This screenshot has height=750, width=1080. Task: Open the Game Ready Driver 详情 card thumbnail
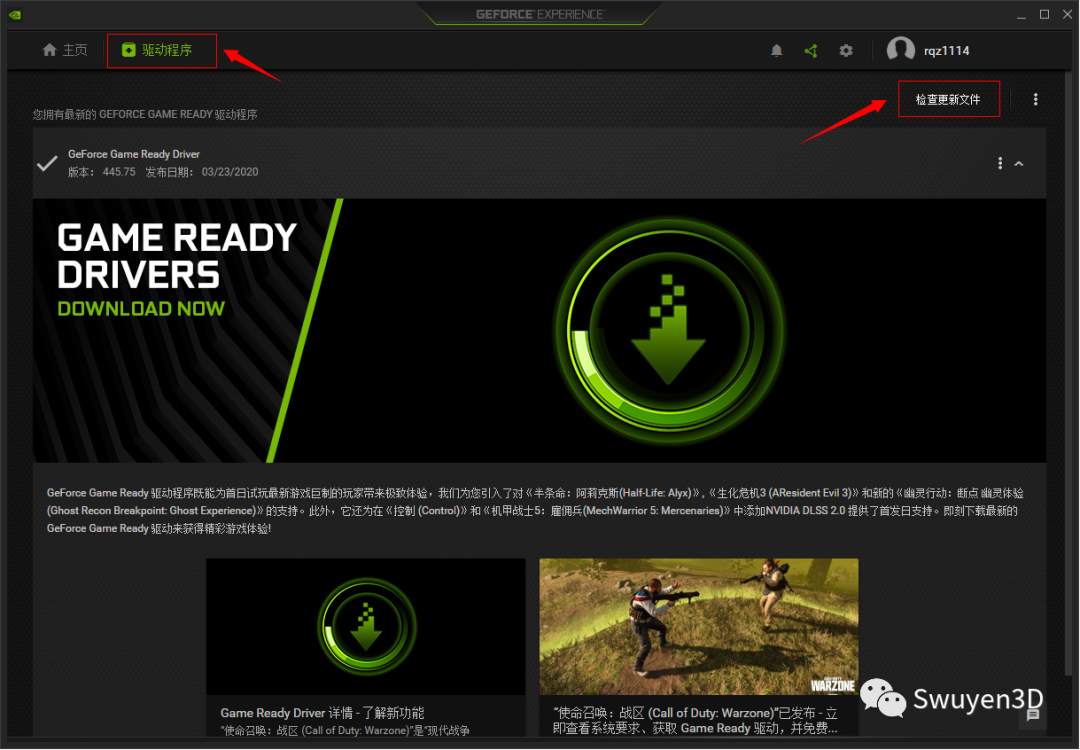[366, 626]
